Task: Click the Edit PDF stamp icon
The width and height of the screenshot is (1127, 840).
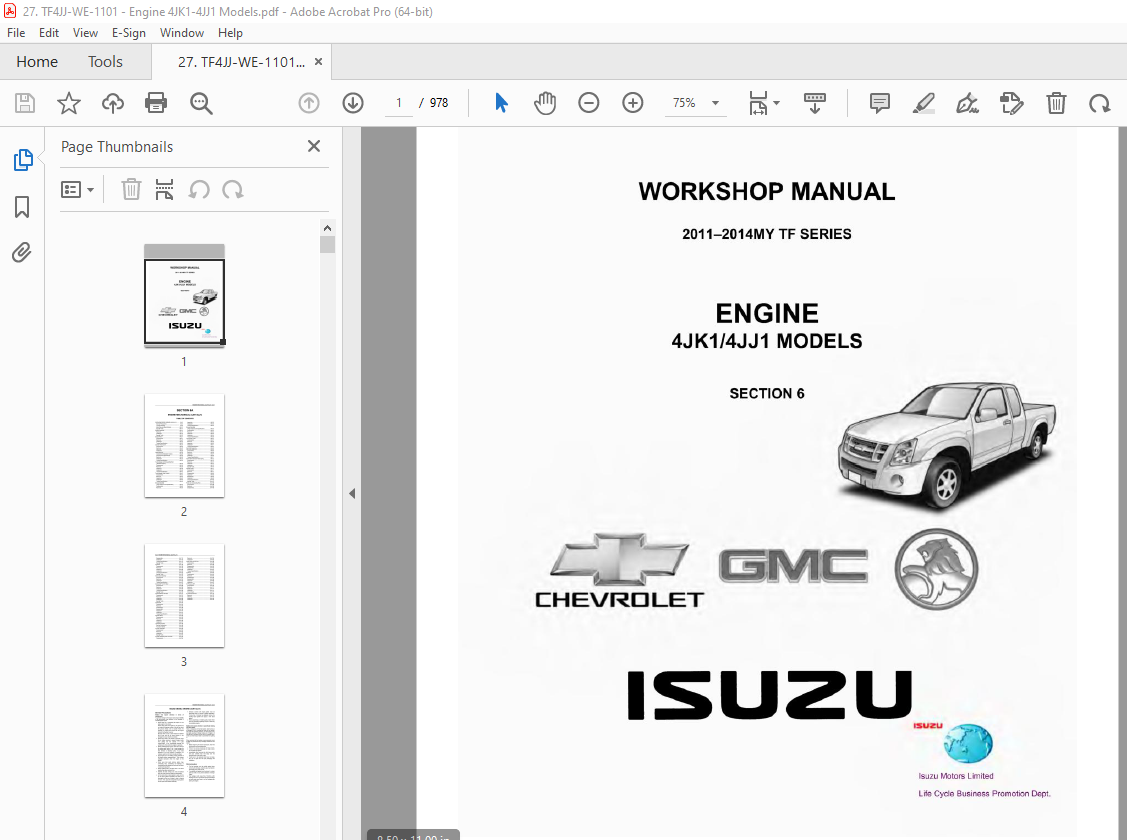Action: 1011,103
